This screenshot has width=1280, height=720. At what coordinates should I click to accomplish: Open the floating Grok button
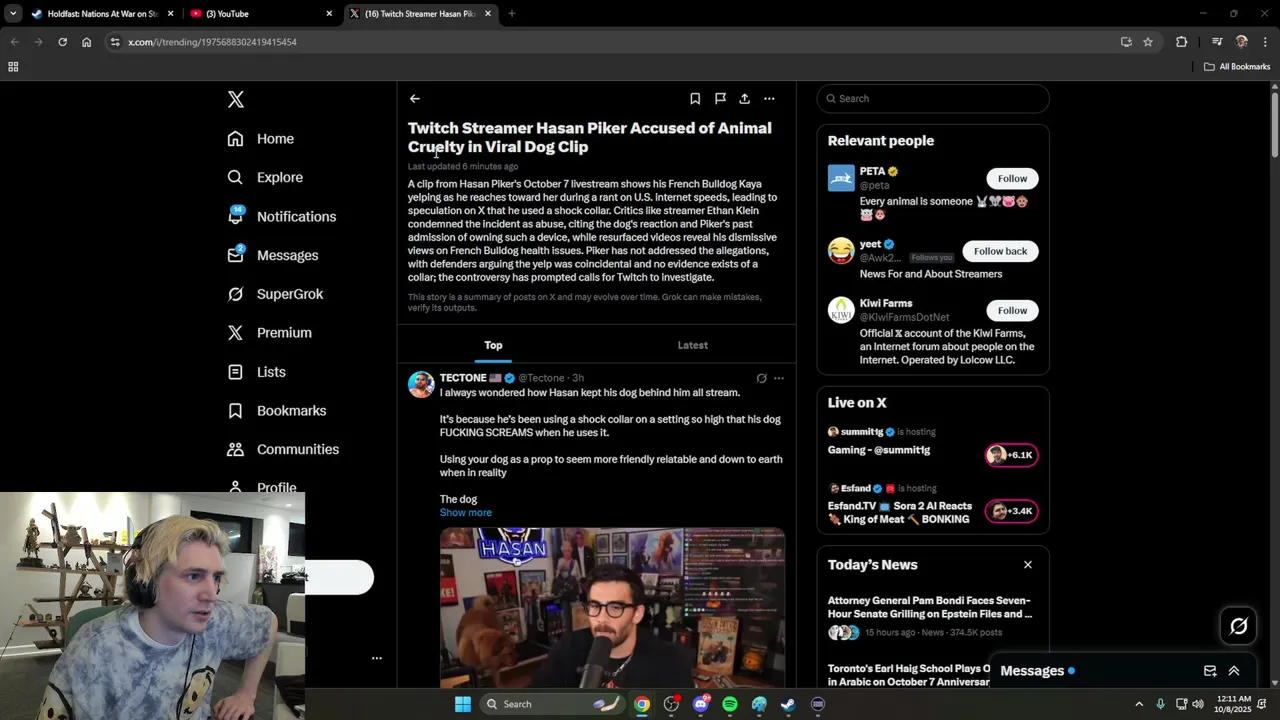click(x=1238, y=626)
